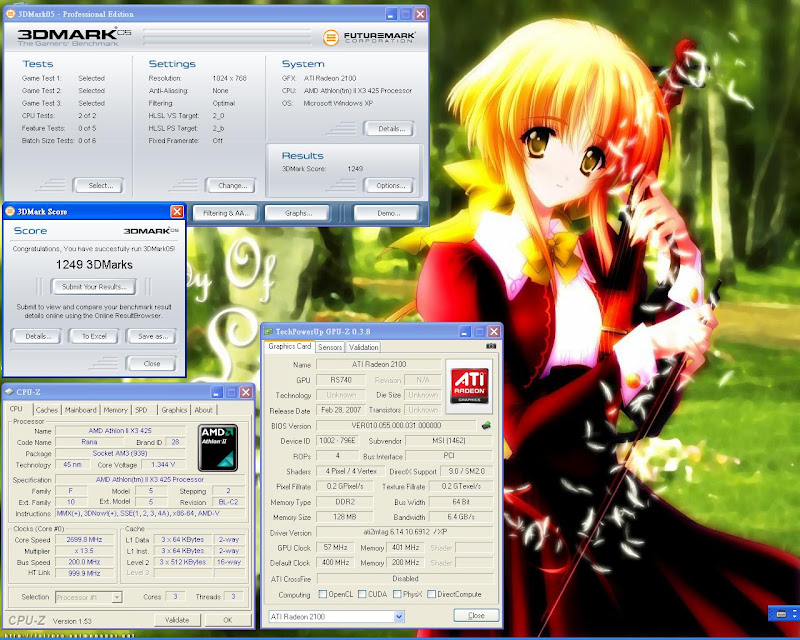Click Submit Your Results... button
Viewport: 800px width, 640px height.
(94, 287)
